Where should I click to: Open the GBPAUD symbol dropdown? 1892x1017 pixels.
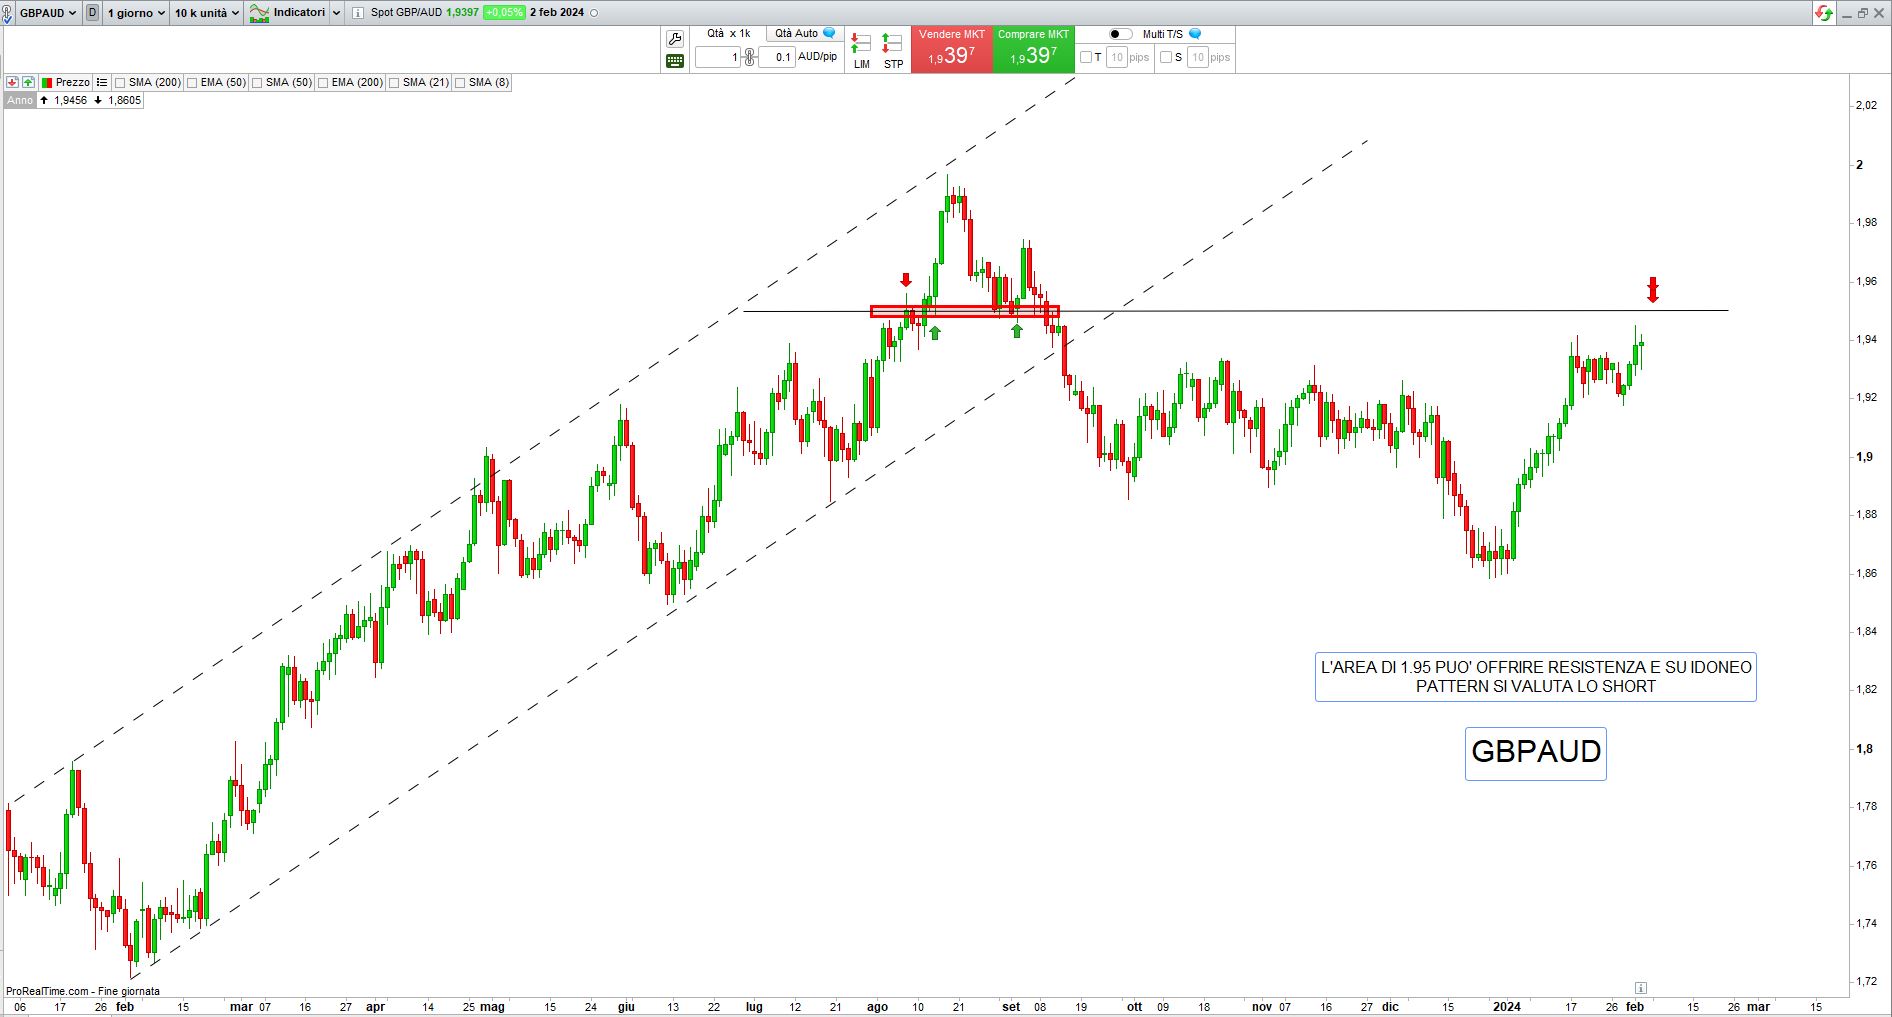[x=47, y=13]
